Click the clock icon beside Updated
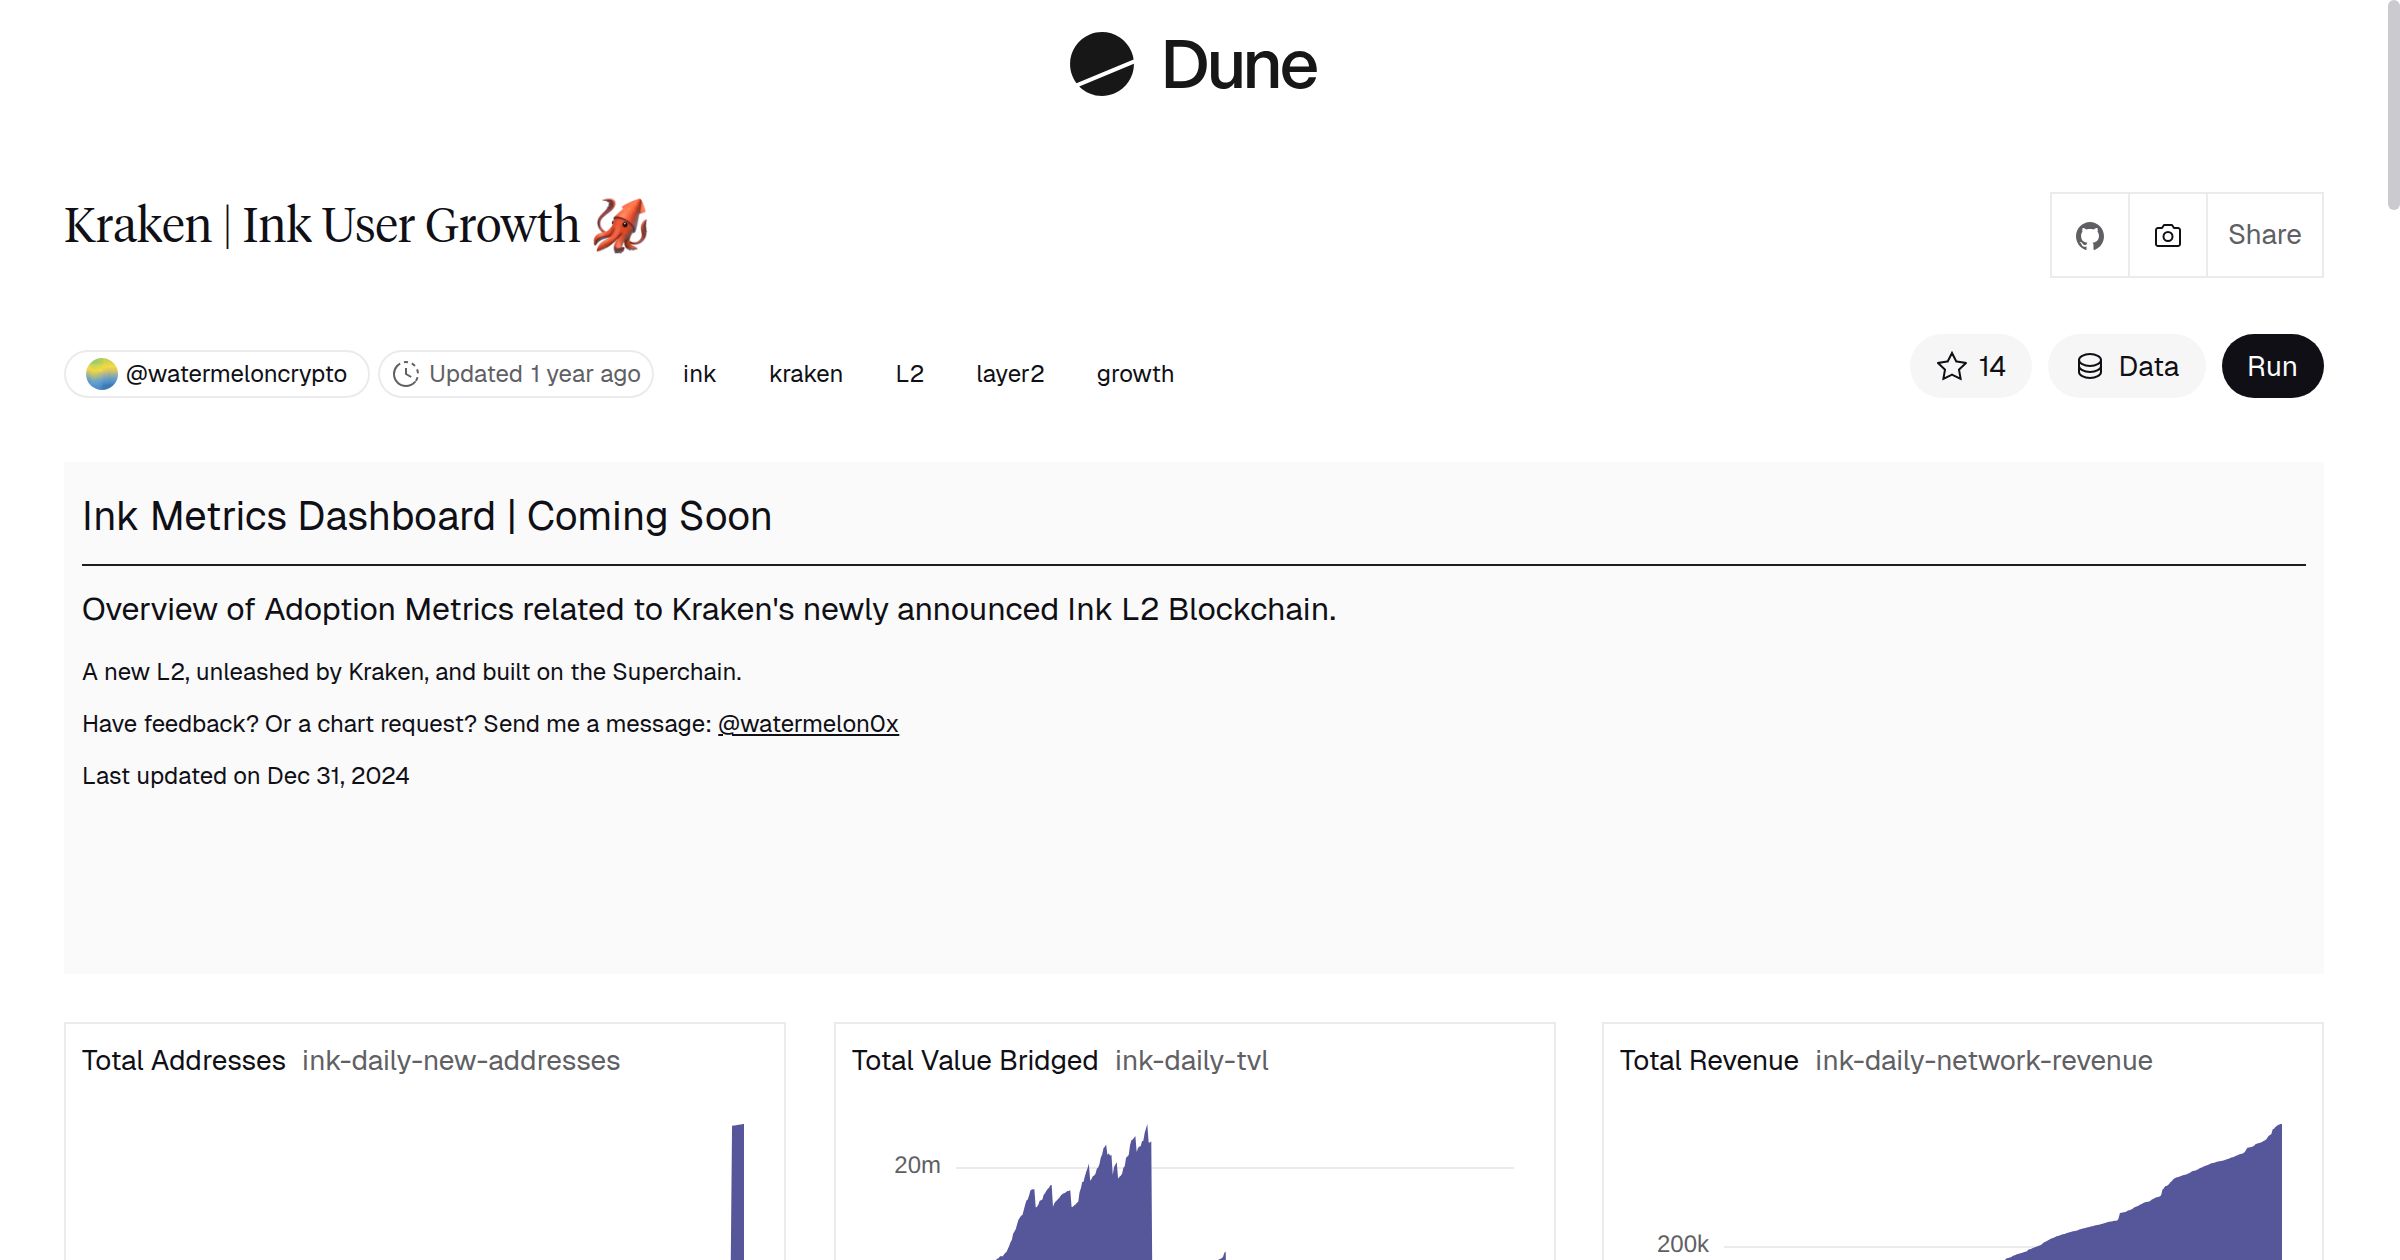This screenshot has height=1260, width=2400. [x=406, y=374]
